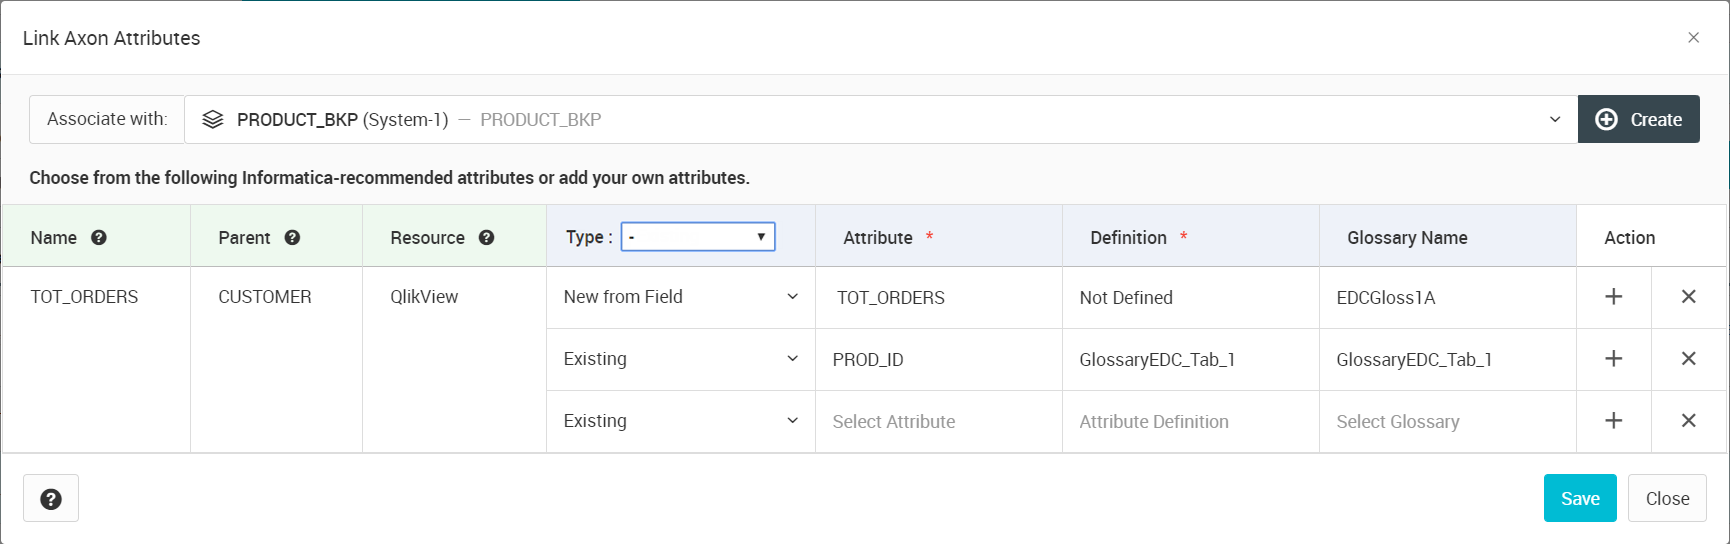Click the Not Defined definition field

point(1191,298)
